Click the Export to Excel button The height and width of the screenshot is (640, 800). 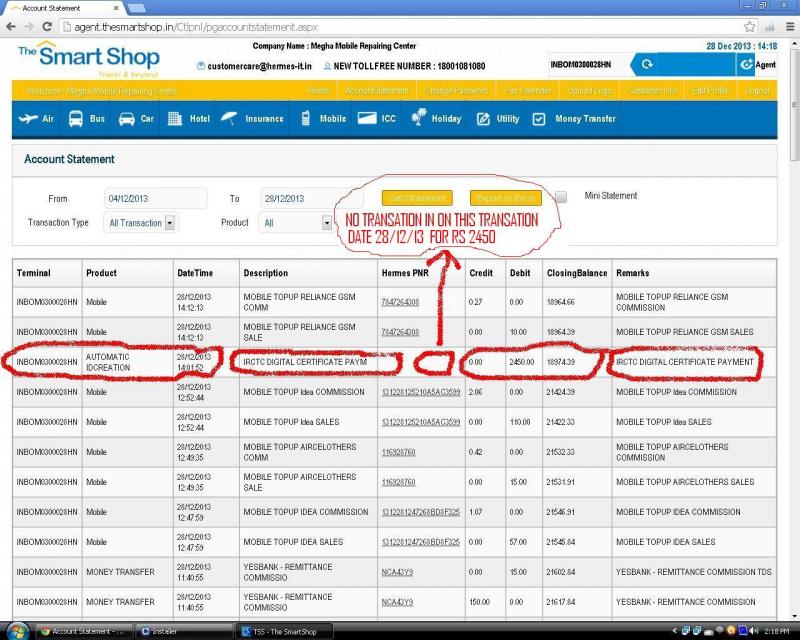click(x=506, y=198)
